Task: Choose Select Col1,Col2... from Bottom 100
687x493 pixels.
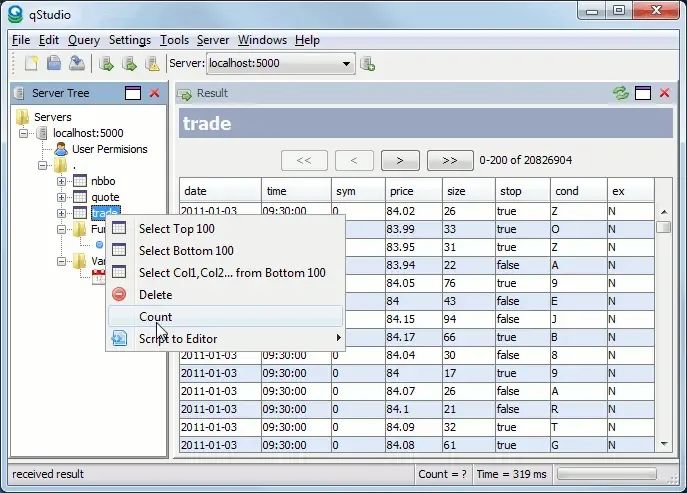Action: (x=225, y=273)
